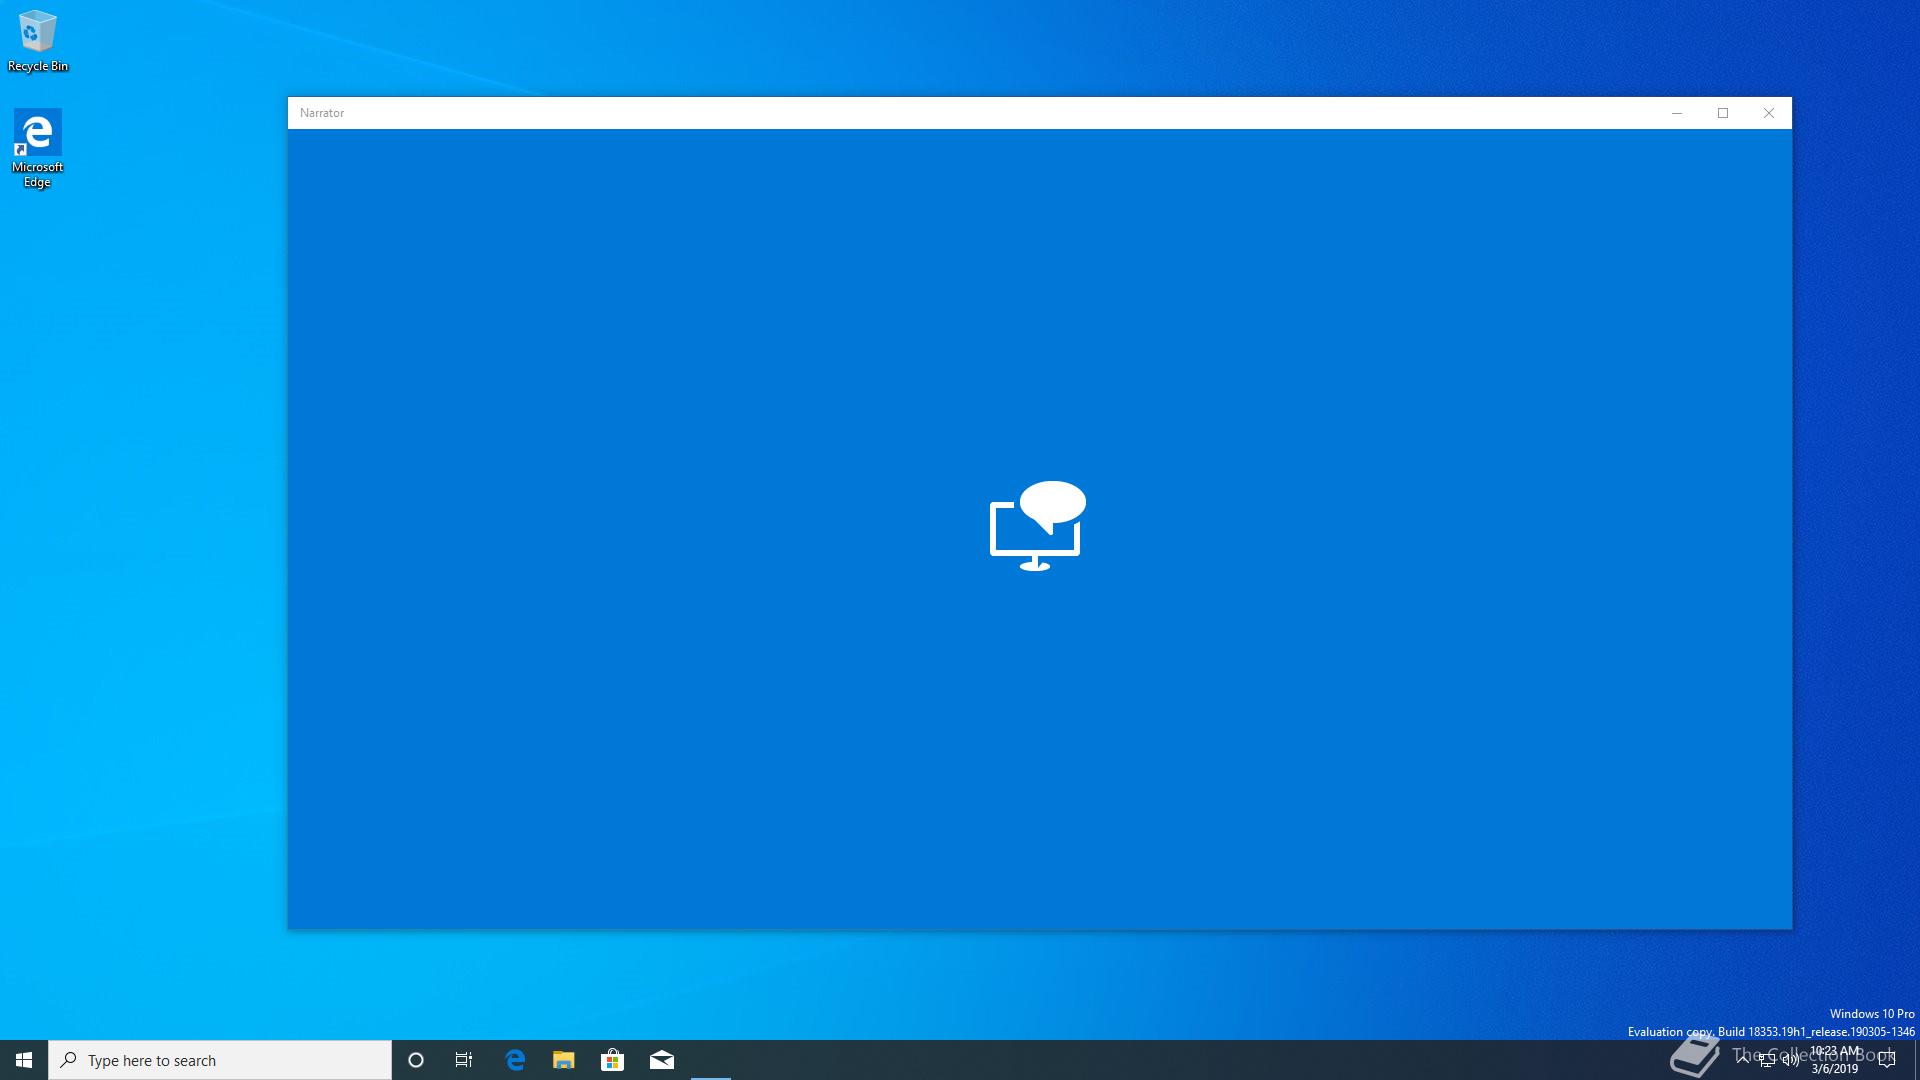Click the Type here to search box
1920x1080 pixels.
coord(220,1060)
